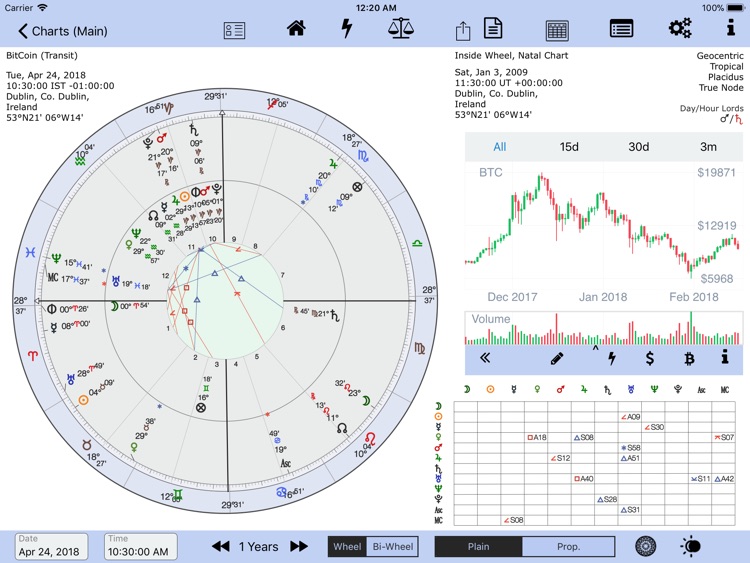This screenshot has width=750, height=563.
Task: Switch to dollar currency icon
Action: 650,358
